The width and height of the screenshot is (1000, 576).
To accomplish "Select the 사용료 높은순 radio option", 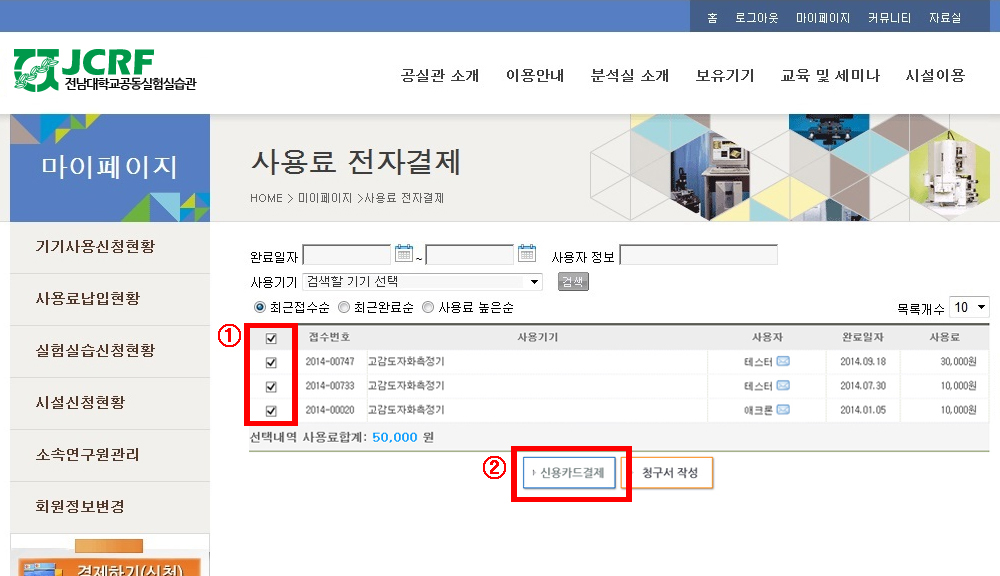I will (x=428, y=308).
